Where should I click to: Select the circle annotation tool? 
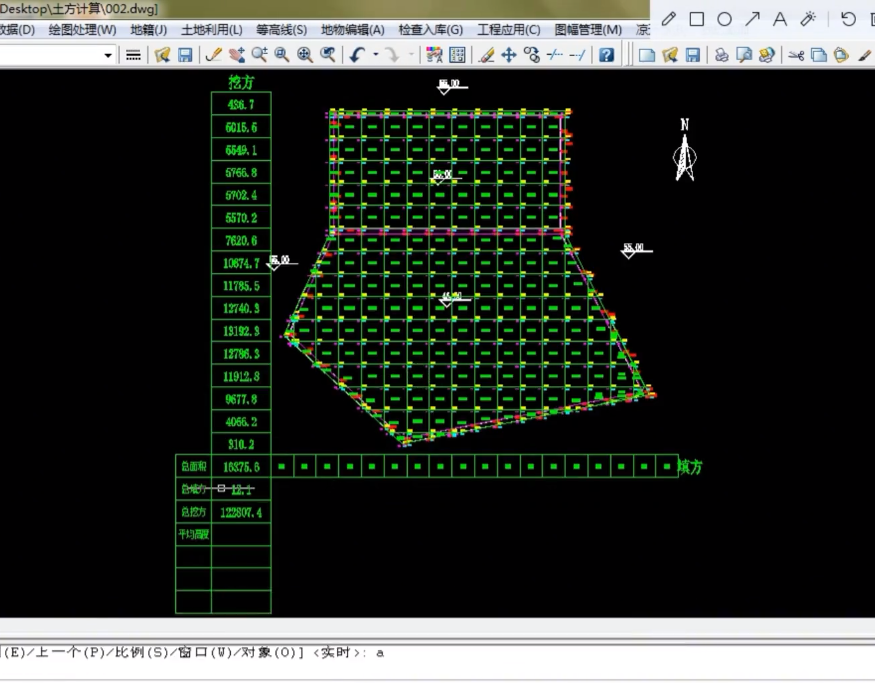pyautogui.click(x=724, y=19)
